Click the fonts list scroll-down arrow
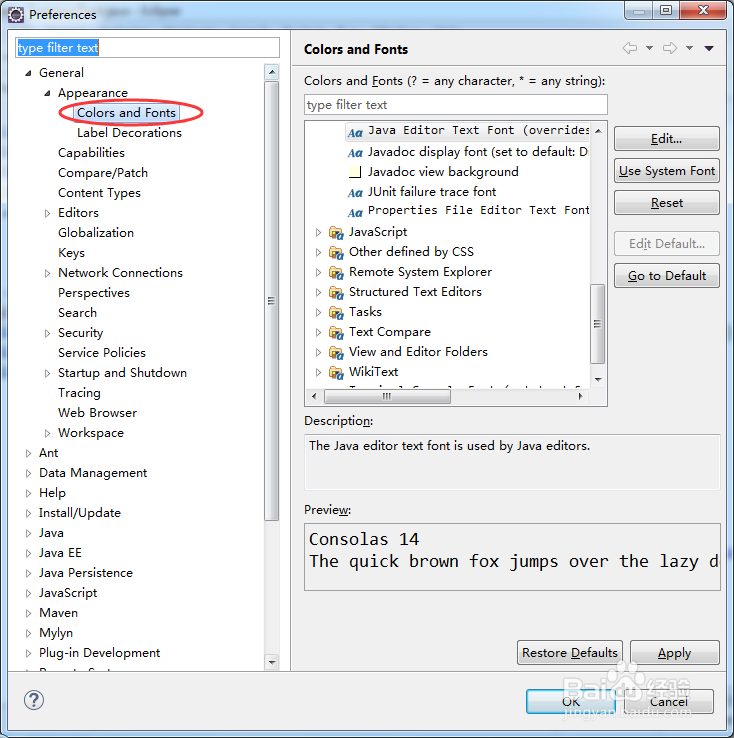734x738 pixels. pyautogui.click(x=598, y=379)
